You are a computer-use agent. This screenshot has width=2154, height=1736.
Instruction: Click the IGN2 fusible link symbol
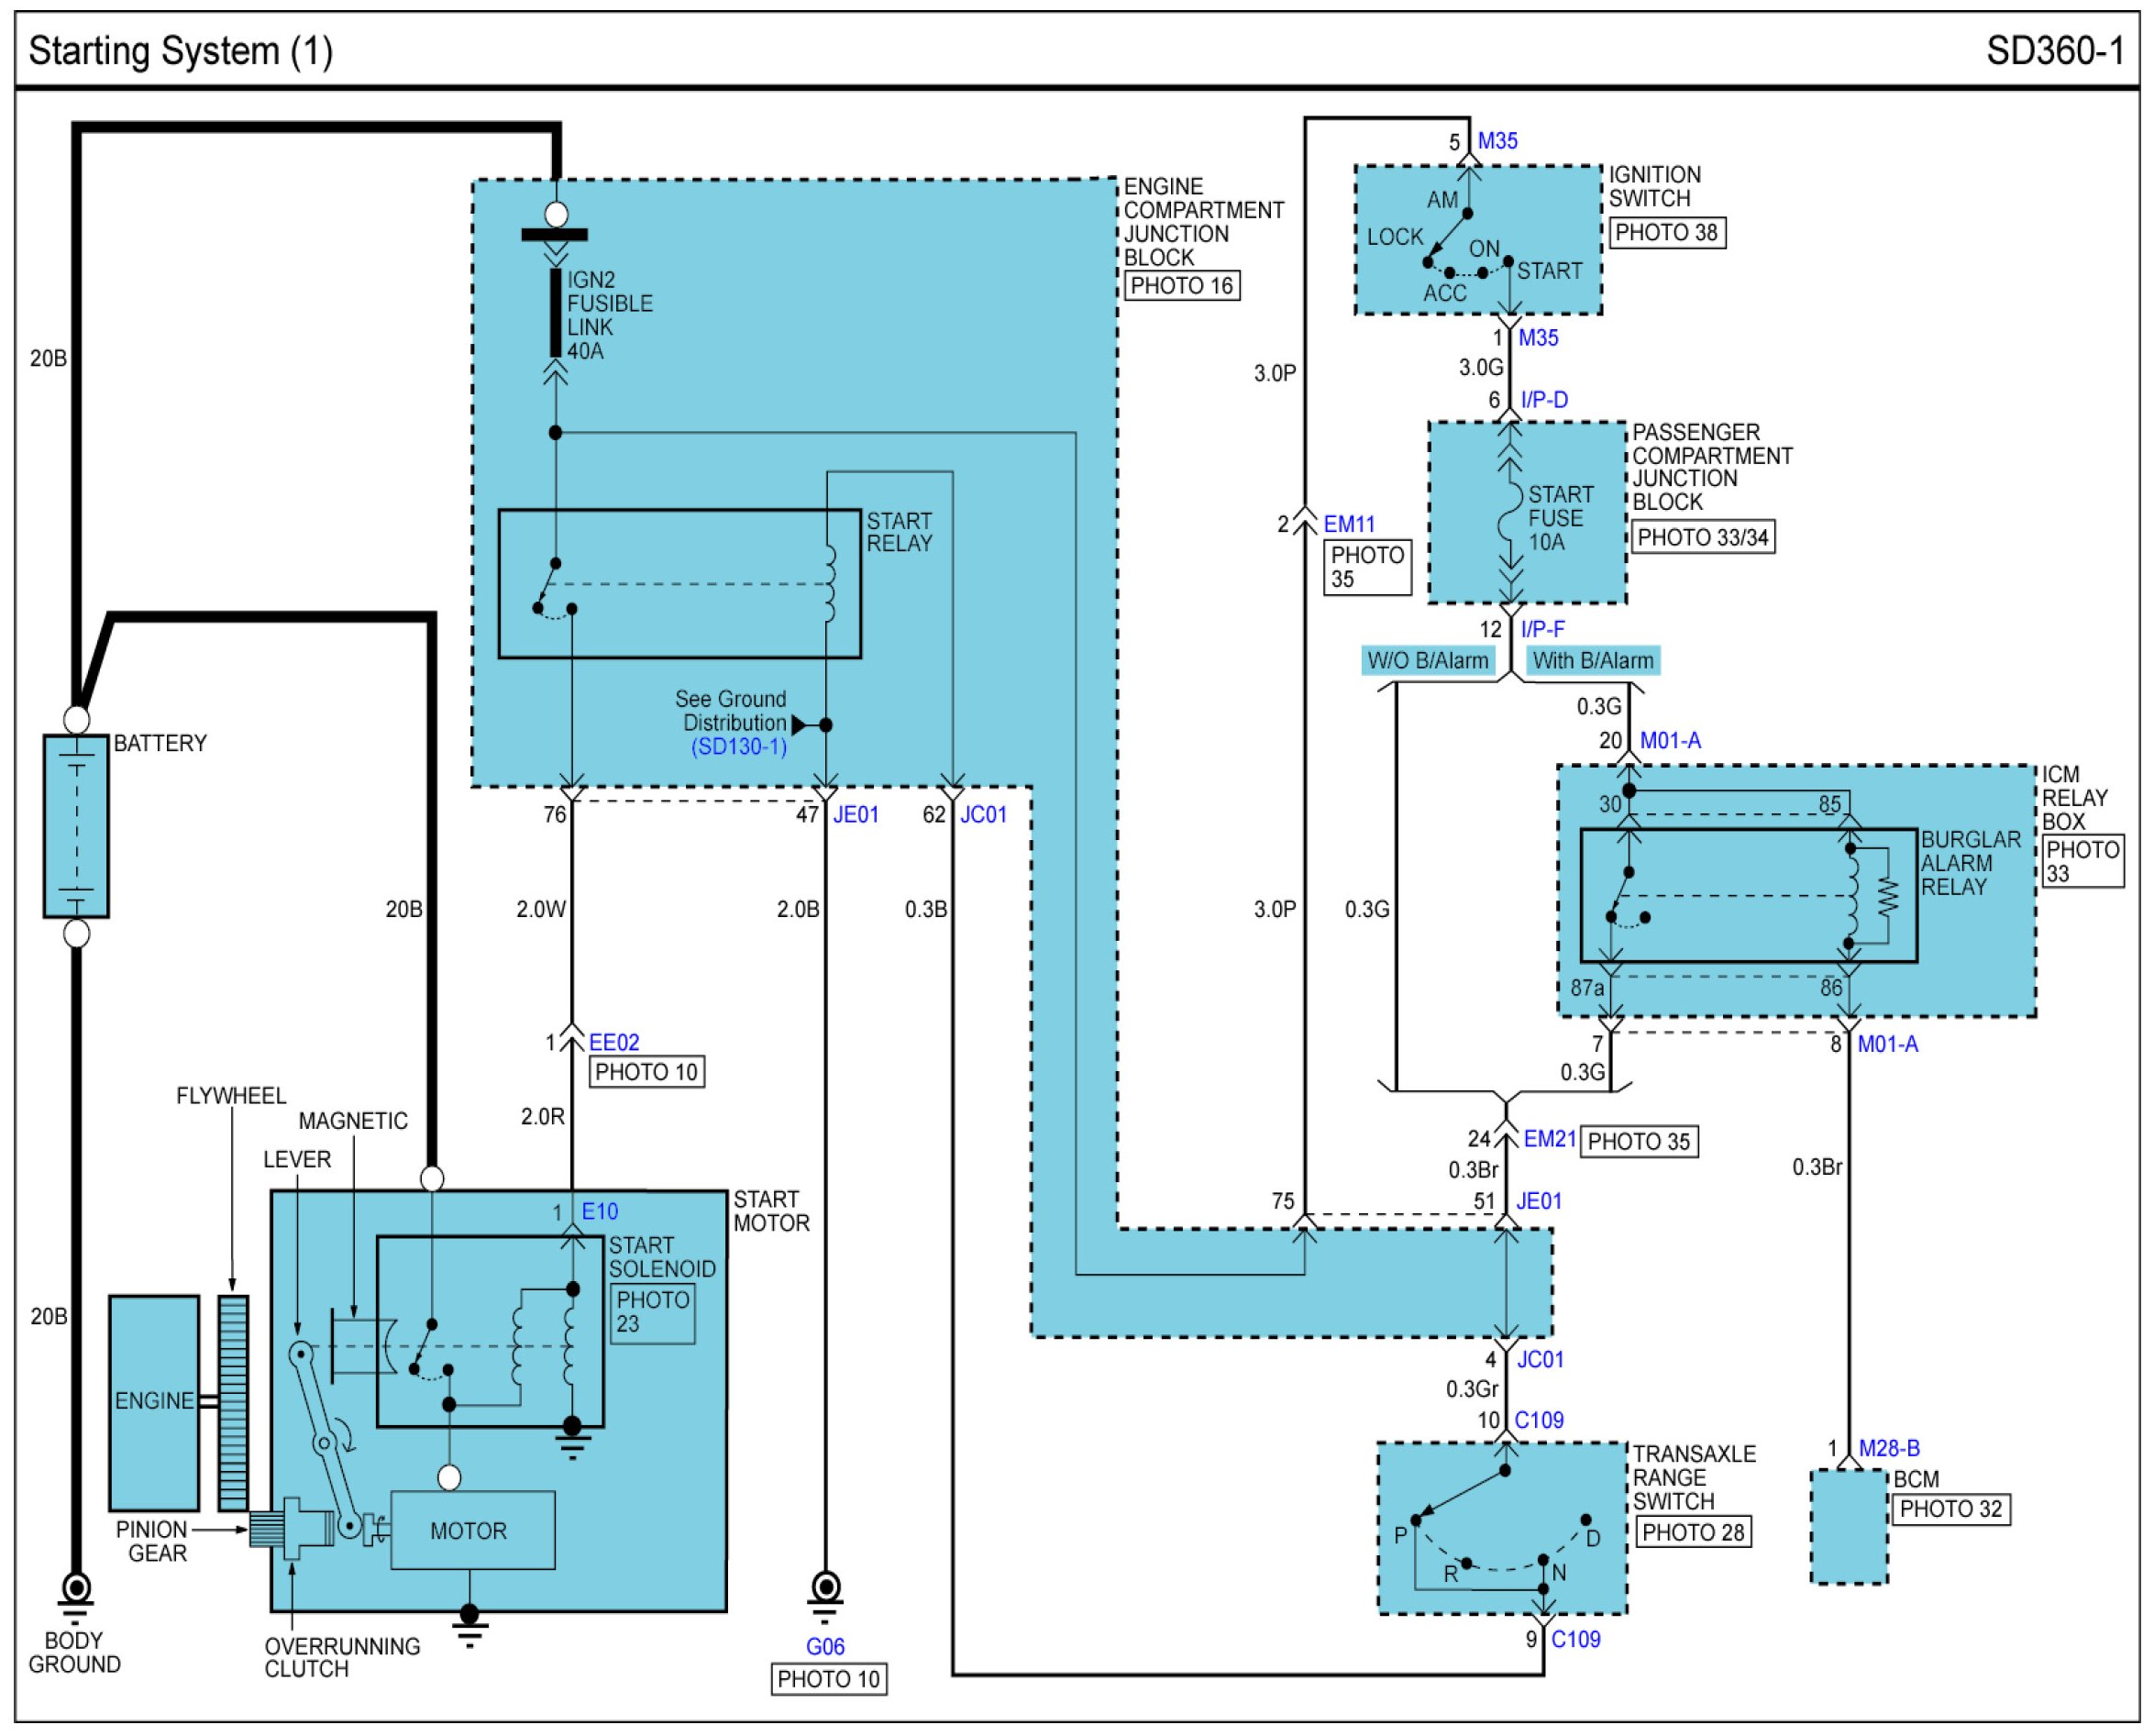click(x=556, y=312)
